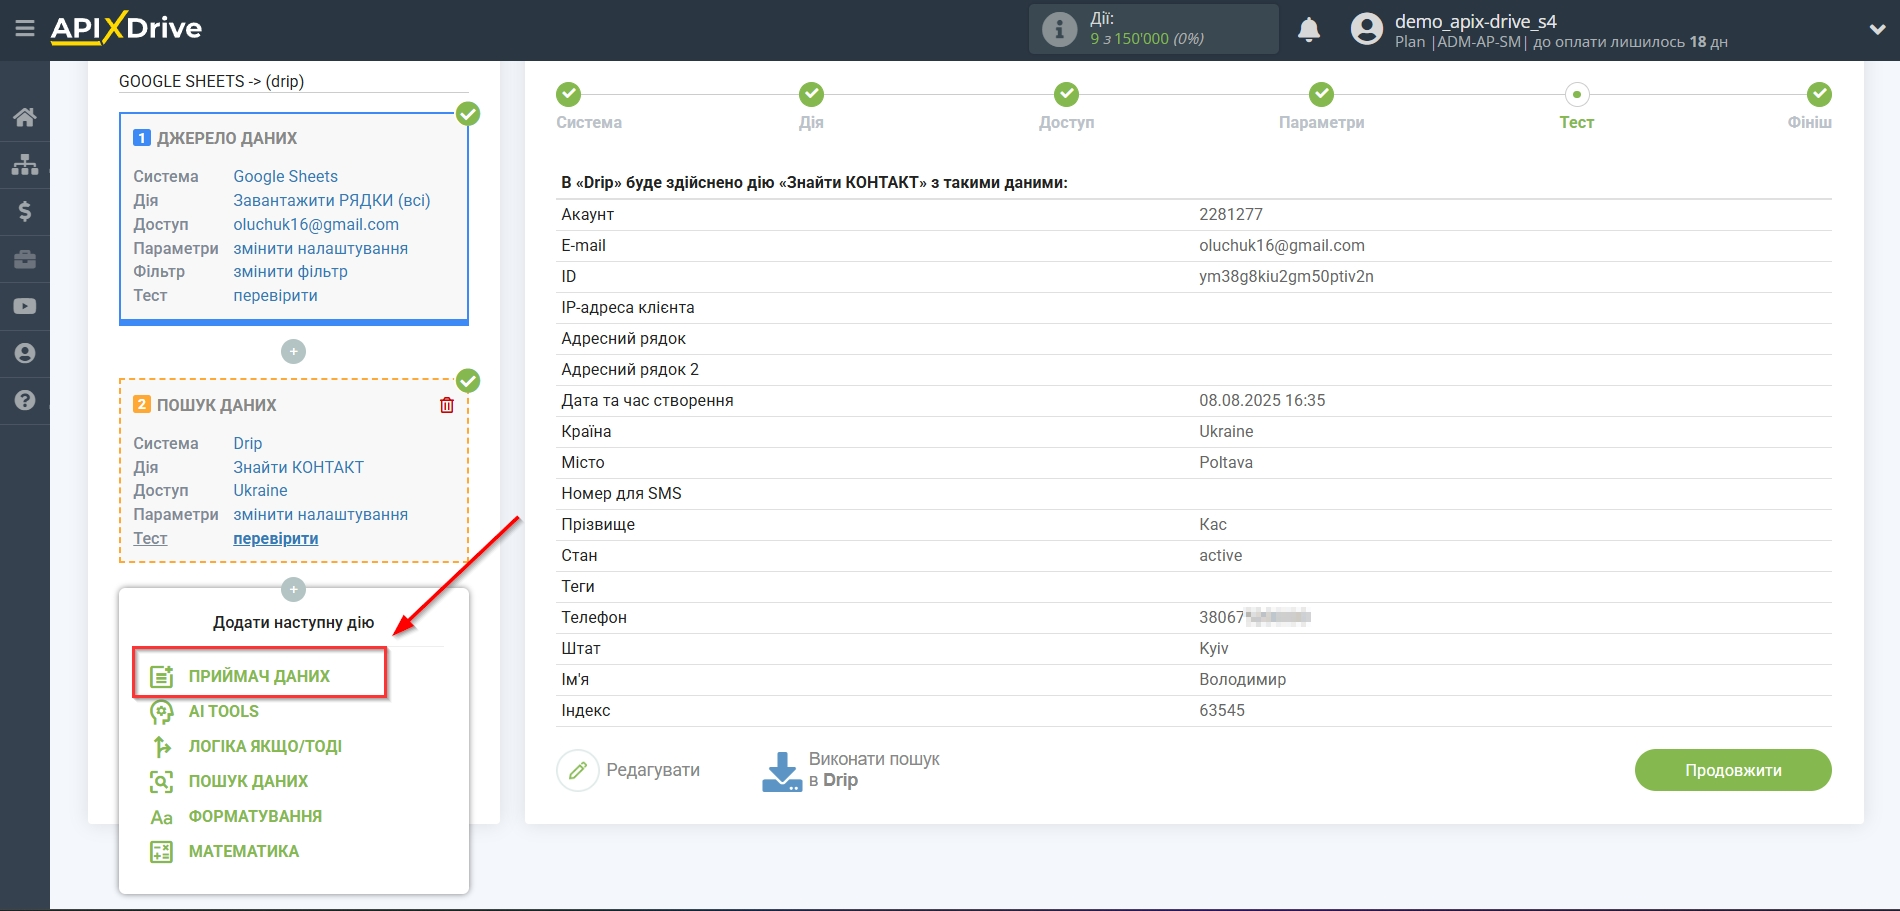Click the user avatar icon
Screen dimensions: 1900x911
pyautogui.click(x=1366, y=29)
